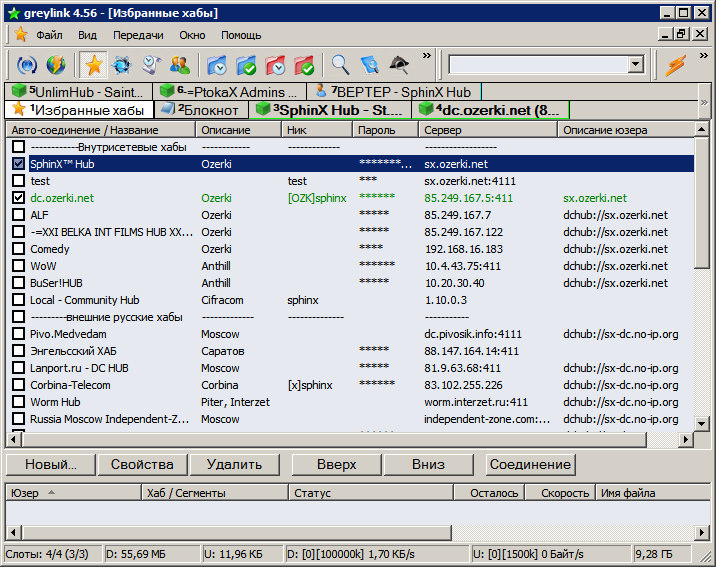Screen dimensions: 716x567
Task: Sort hubs by Ник column header
Action: 317,130
